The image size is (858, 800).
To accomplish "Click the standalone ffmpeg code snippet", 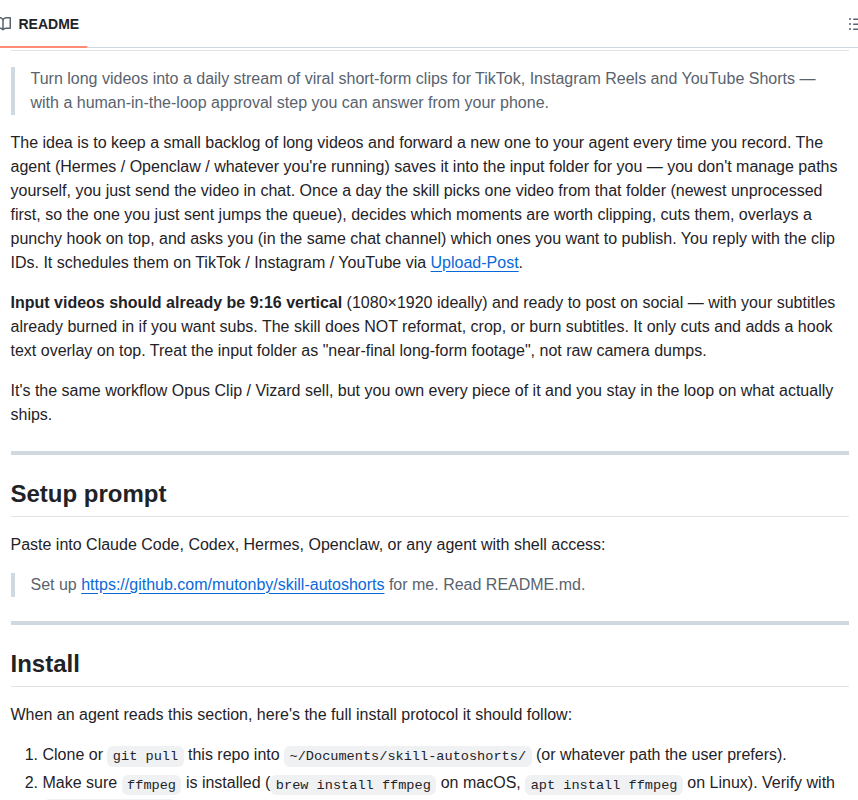I will 151,784.
